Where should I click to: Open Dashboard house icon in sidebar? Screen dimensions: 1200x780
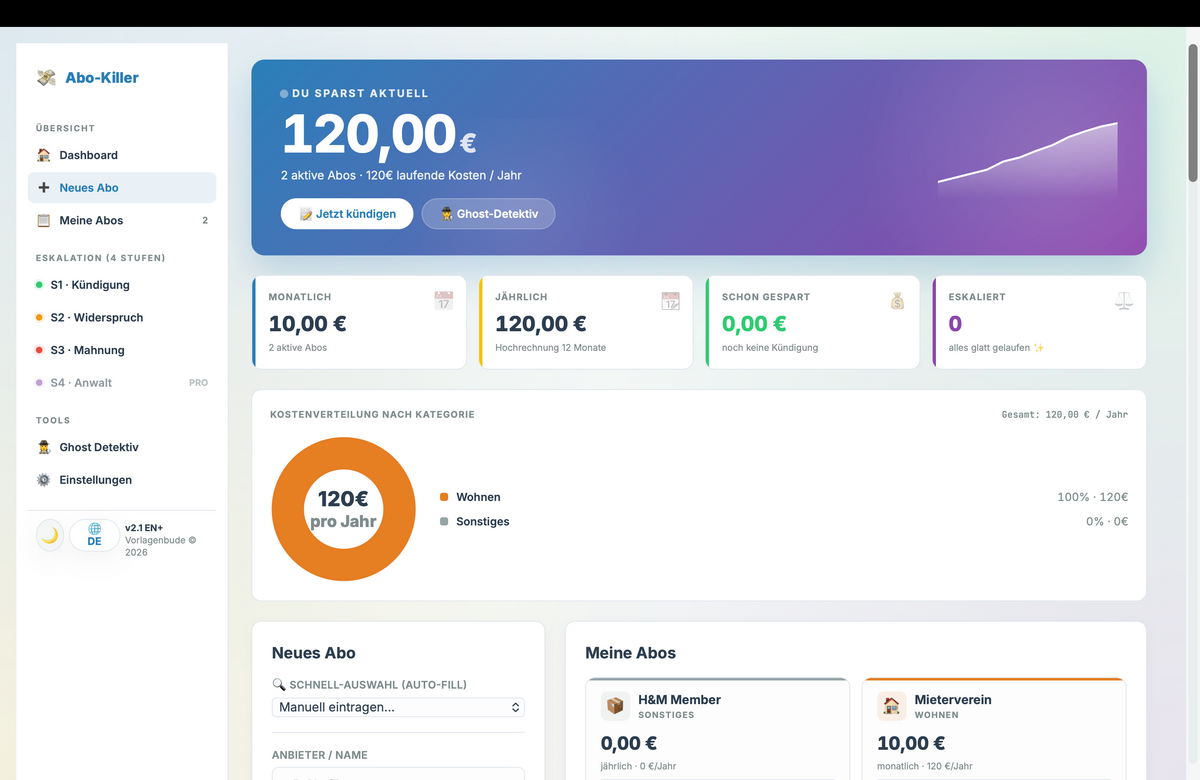point(43,155)
